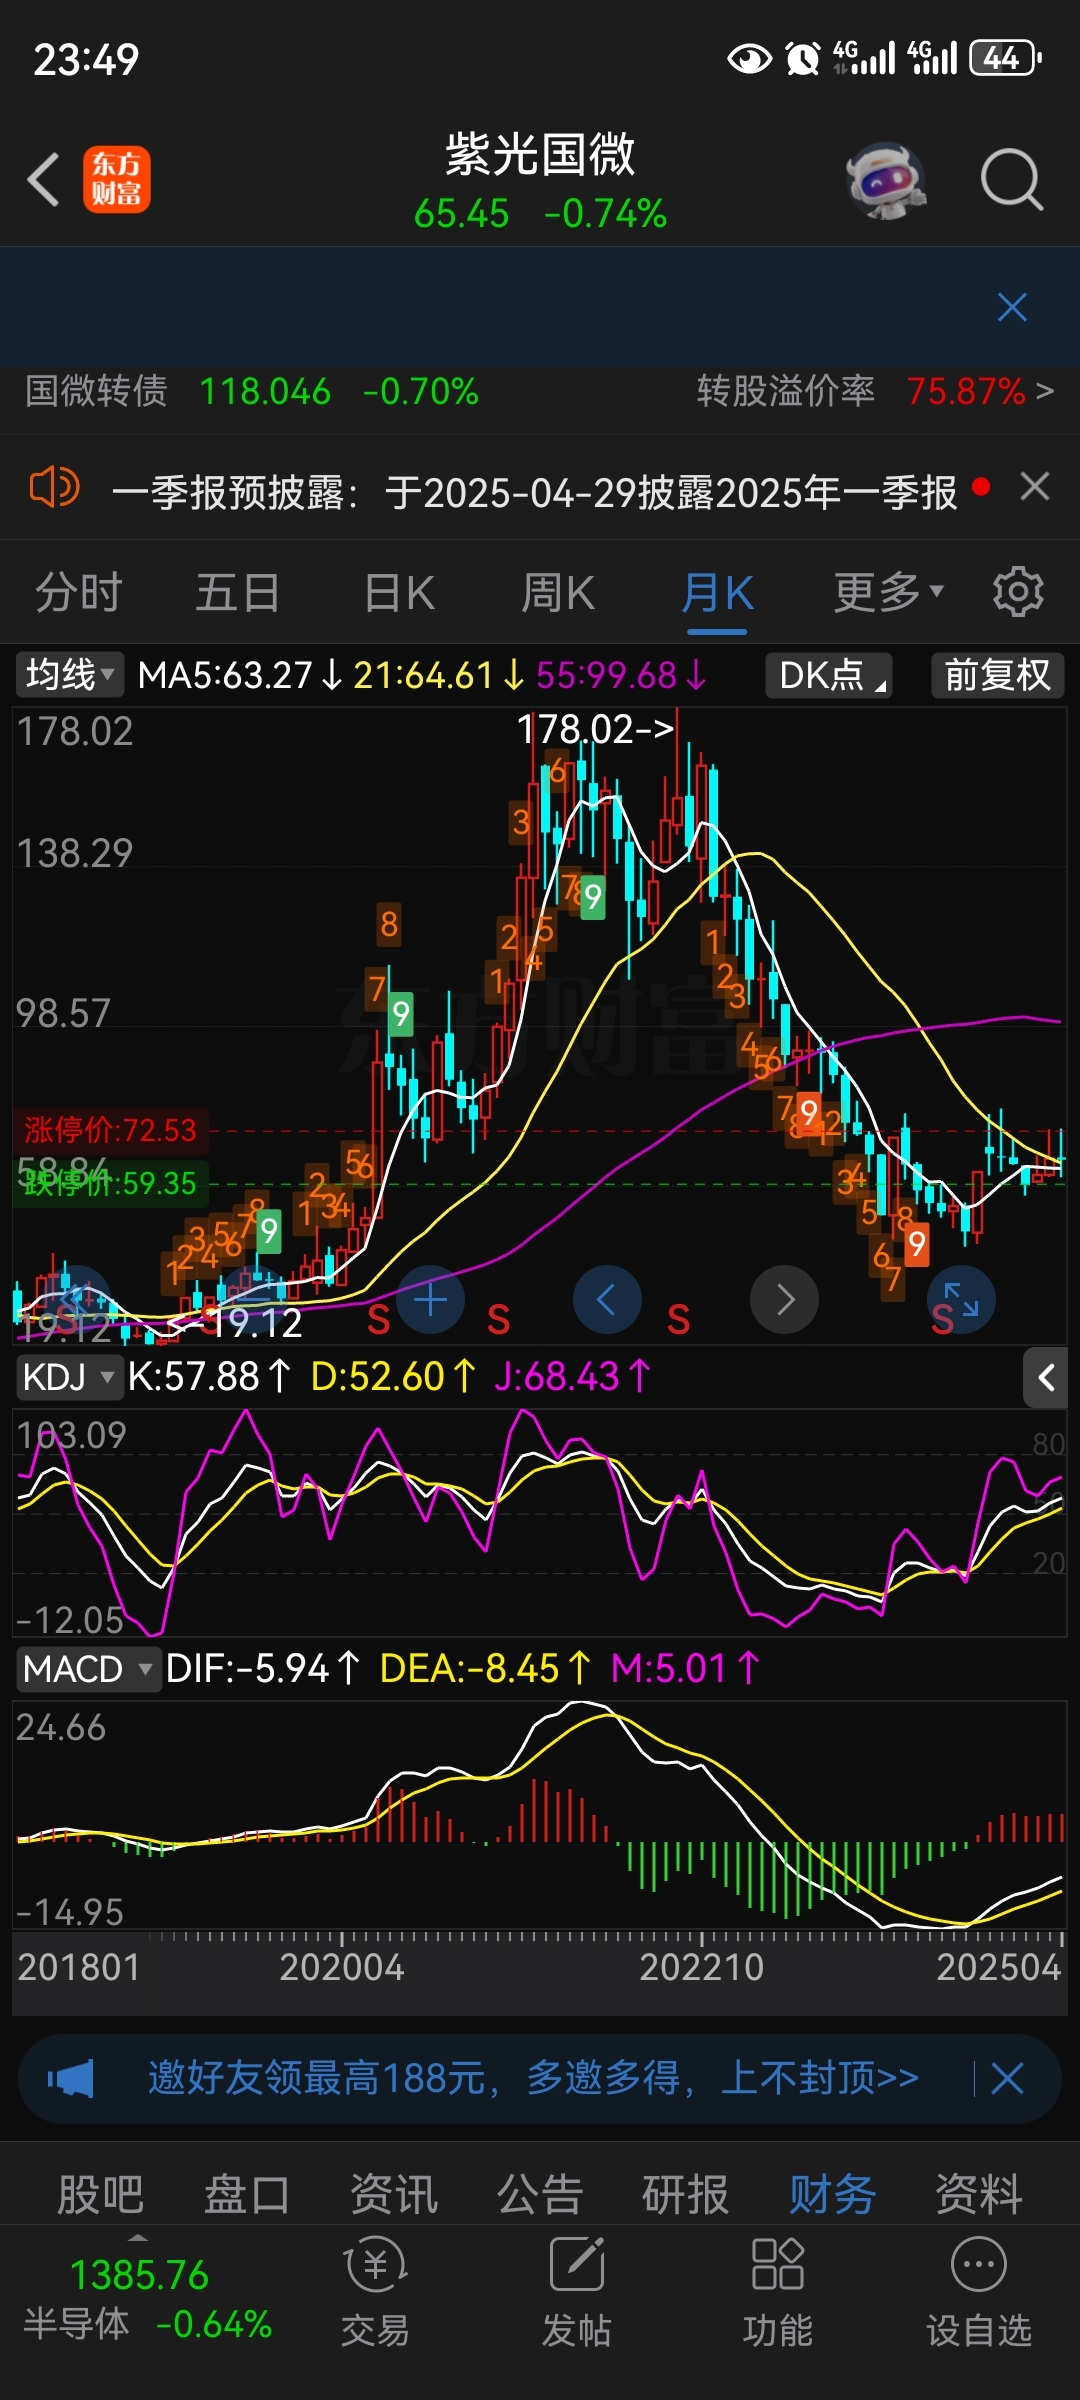The height and width of the screenshot is (2400, 1080).
Task: Tap the search magnifier icon
Action: coord(1012,181)
